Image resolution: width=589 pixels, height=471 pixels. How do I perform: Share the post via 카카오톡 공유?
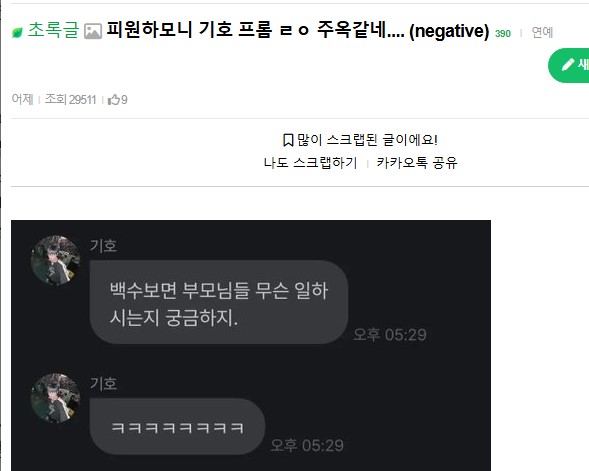tap(417, 163)
